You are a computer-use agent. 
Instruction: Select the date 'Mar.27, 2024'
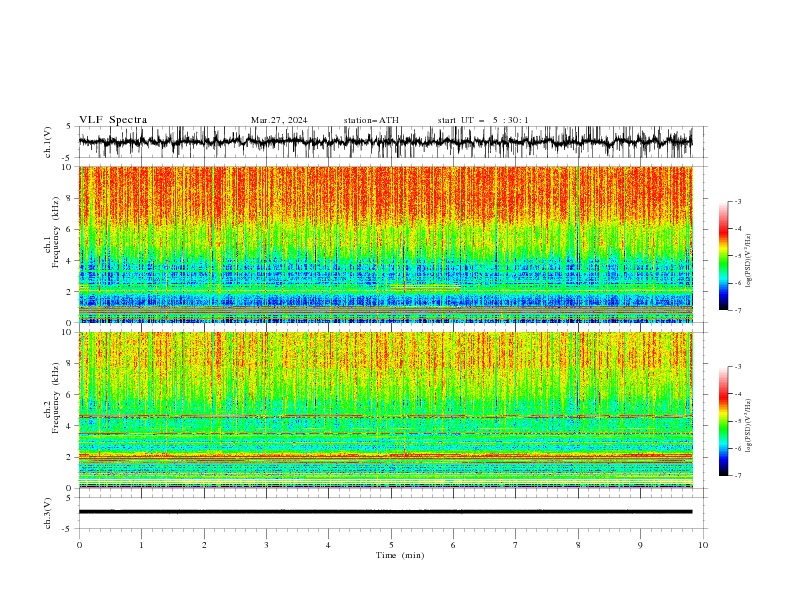pos(279,120)
